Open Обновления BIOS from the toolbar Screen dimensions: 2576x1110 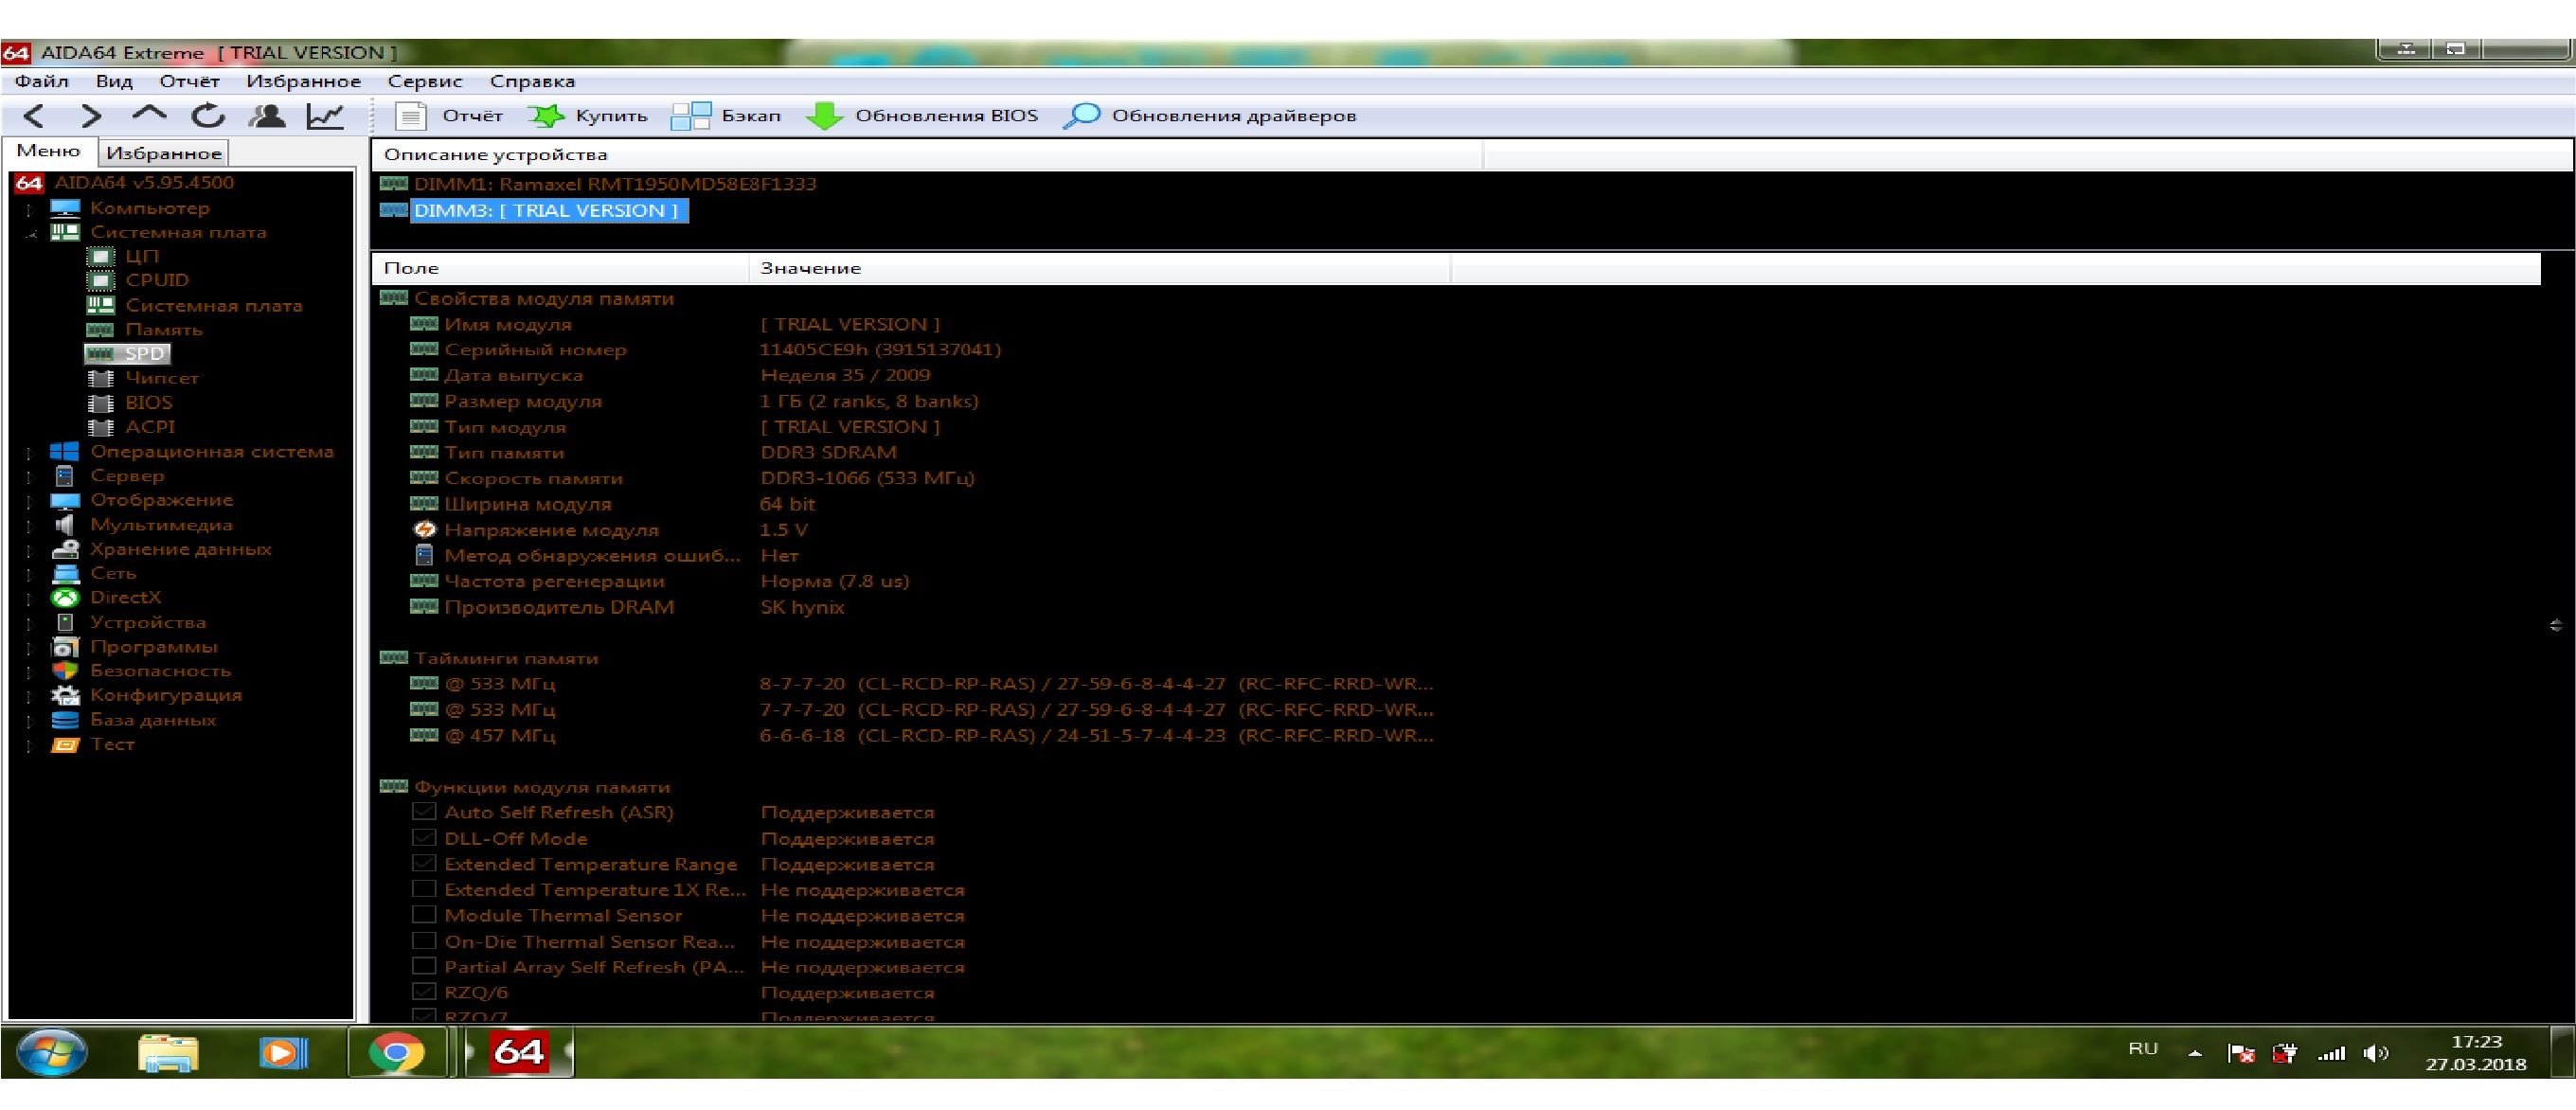tap(922, 116)
